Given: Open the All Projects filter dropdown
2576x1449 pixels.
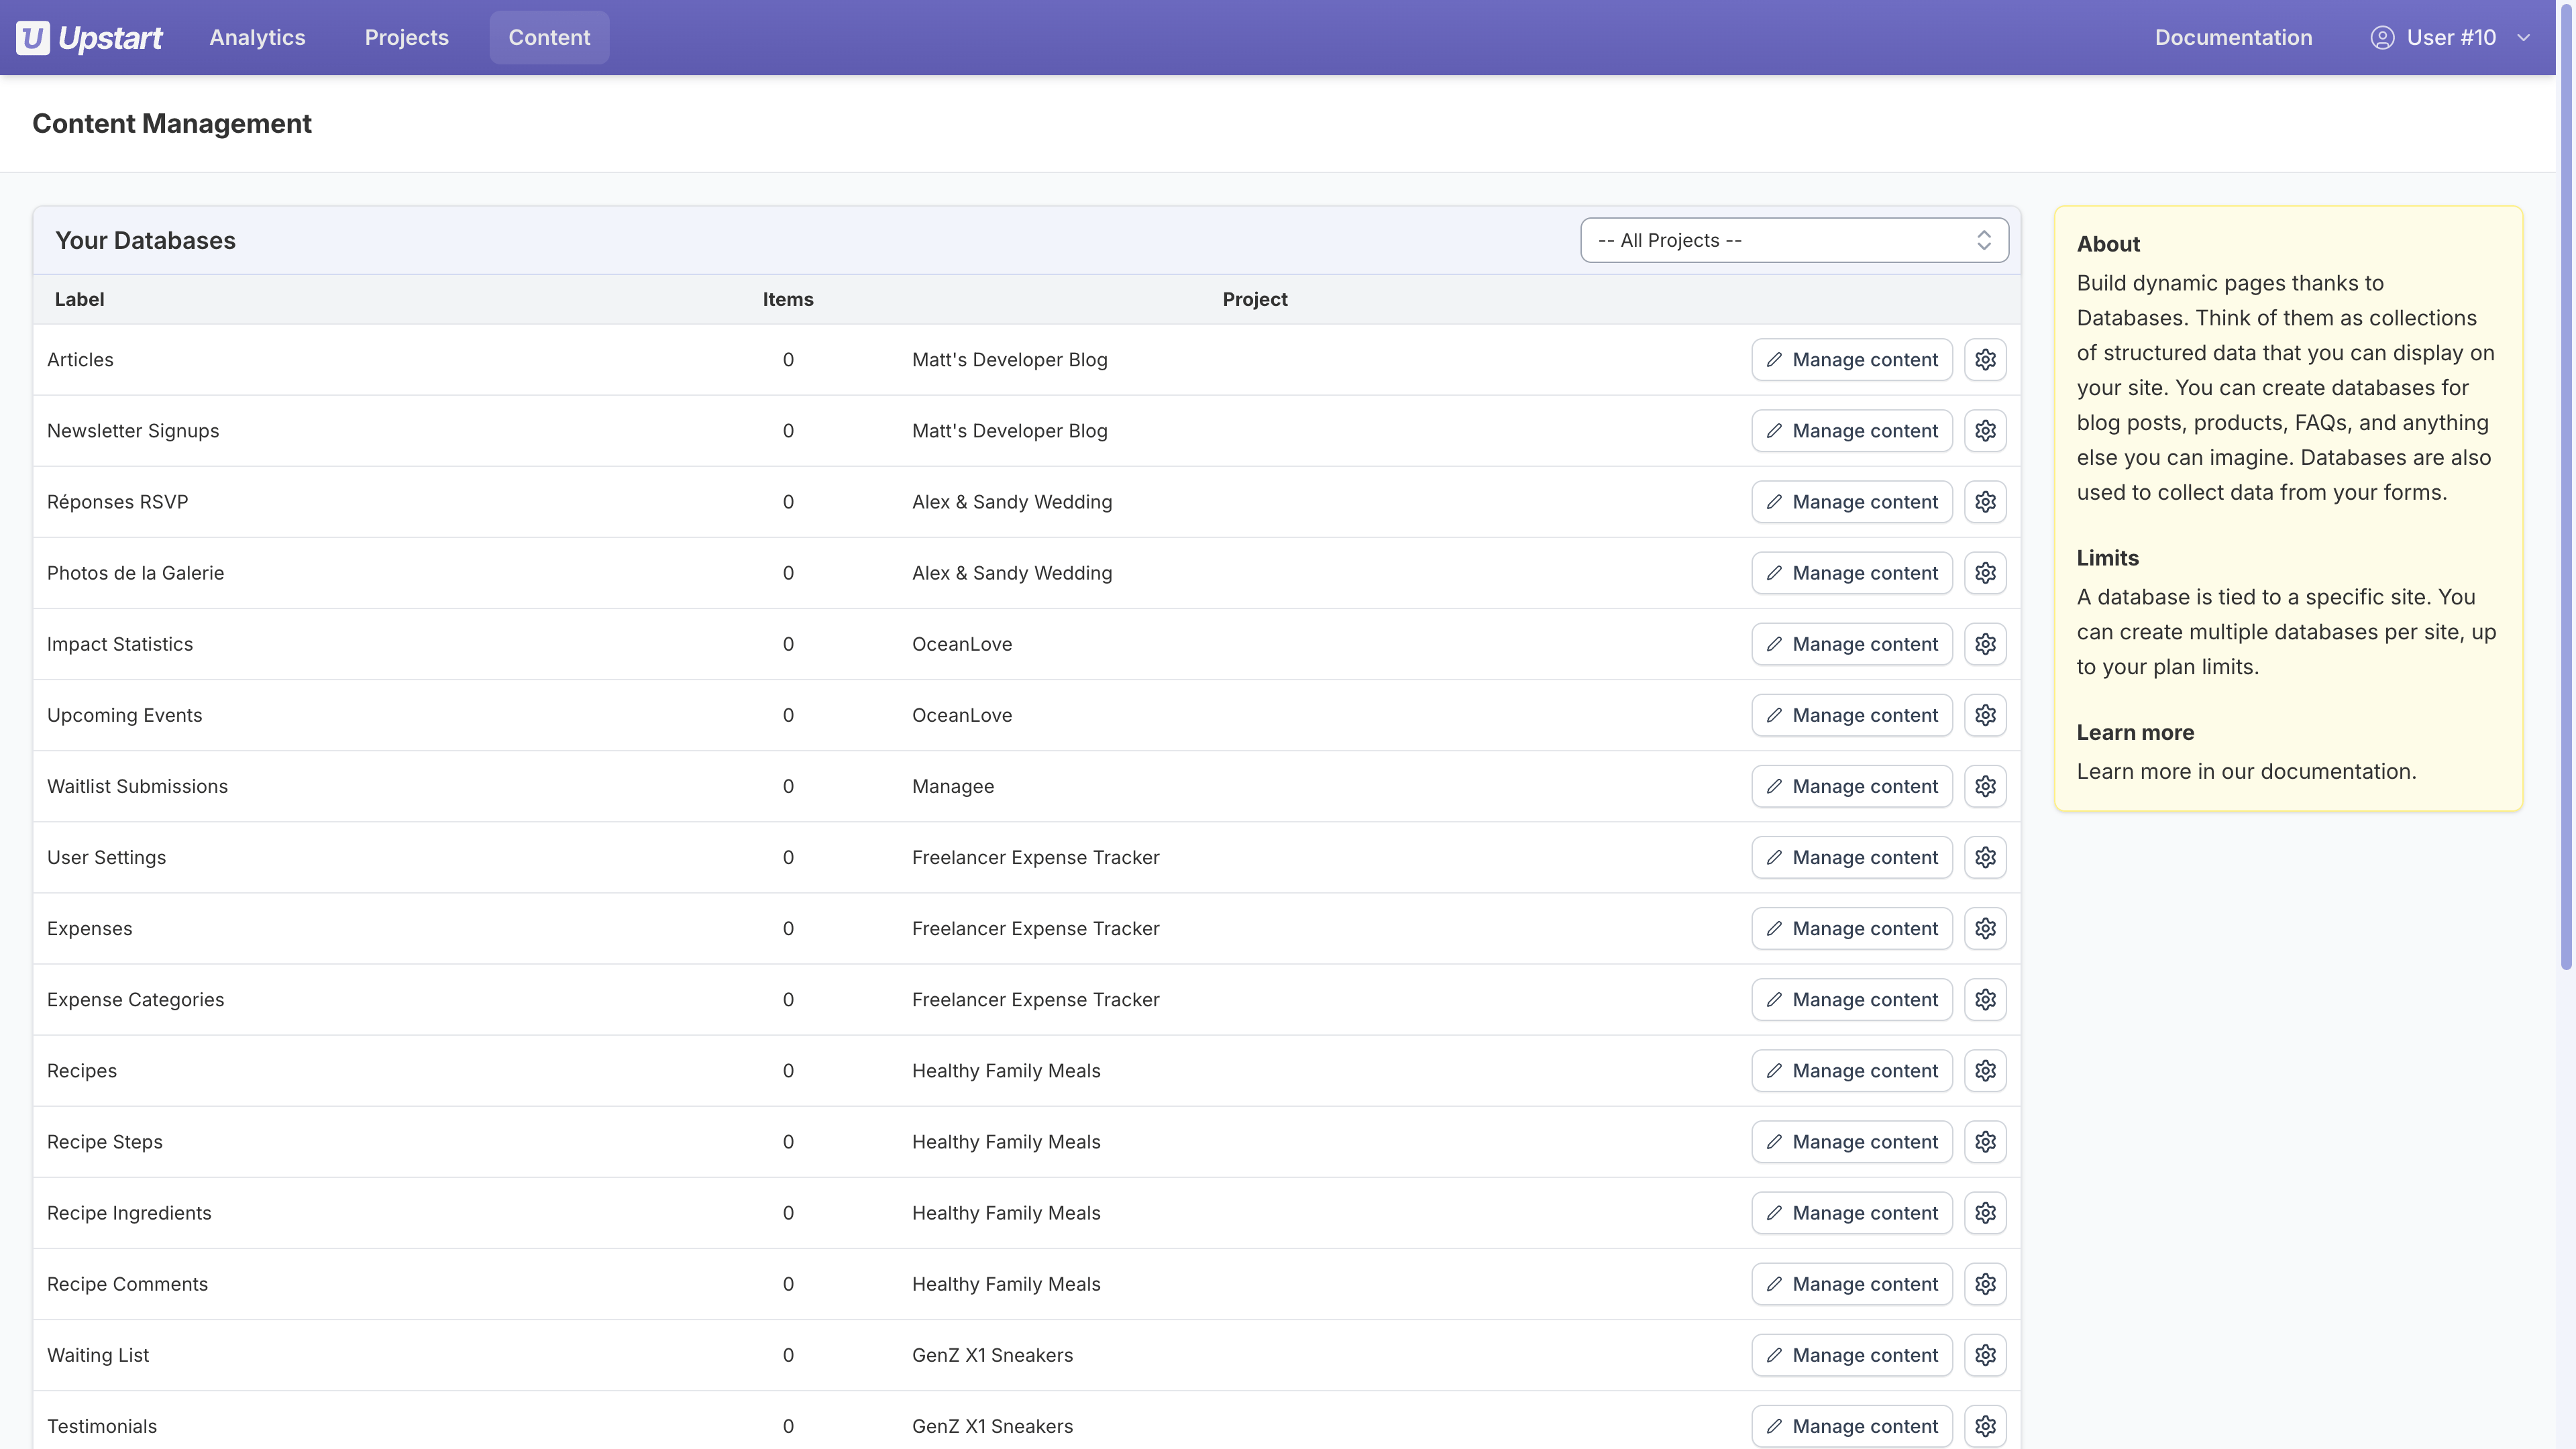Looking at the screenshot, I should tap(1794, 240).
